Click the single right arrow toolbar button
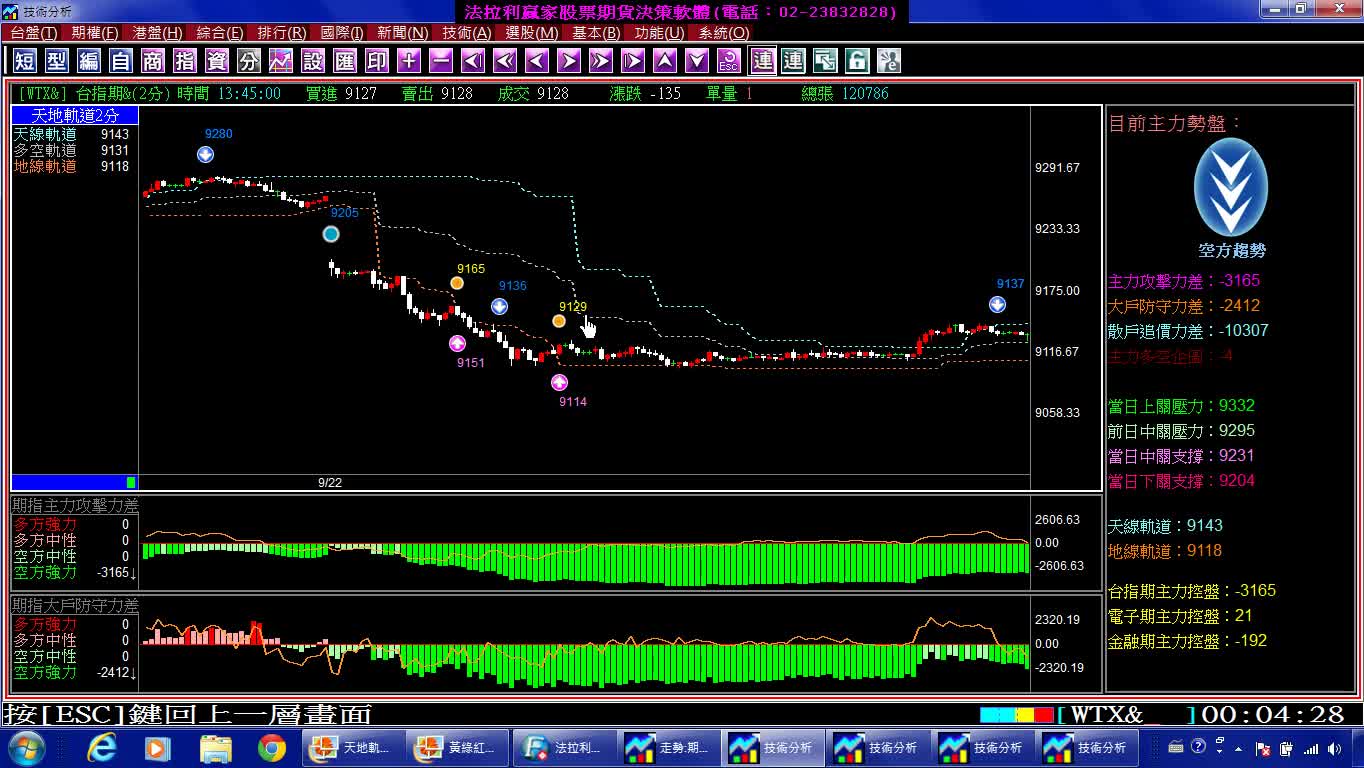Screen dimensions: 1364x768 (x=569, y=61)
